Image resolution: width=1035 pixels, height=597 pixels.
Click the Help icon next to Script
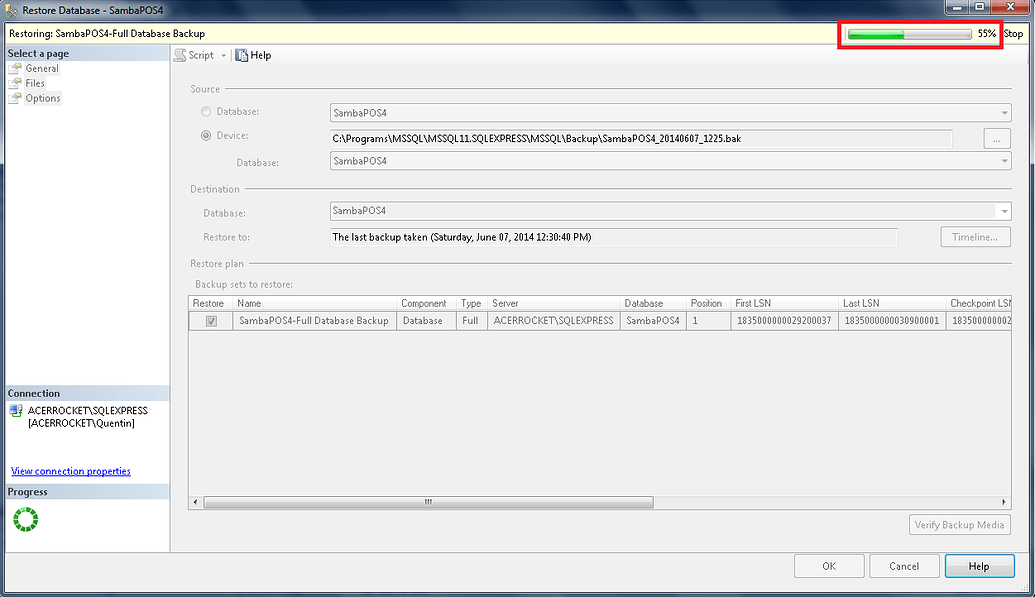(x=240, y=55)
